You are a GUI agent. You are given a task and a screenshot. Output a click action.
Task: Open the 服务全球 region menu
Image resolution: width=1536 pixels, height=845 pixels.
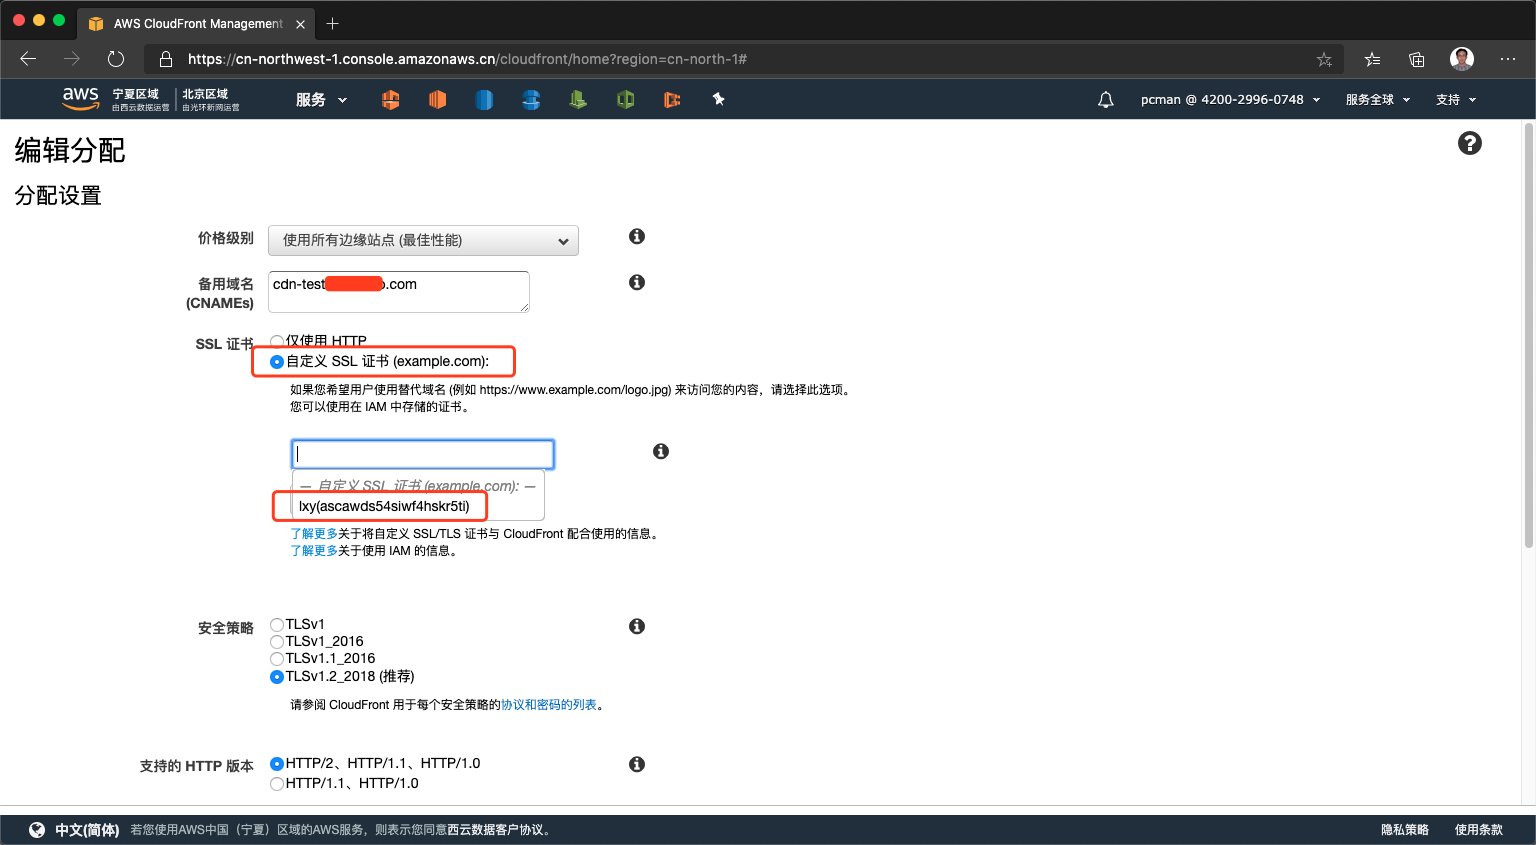(x=1377, y=100)
